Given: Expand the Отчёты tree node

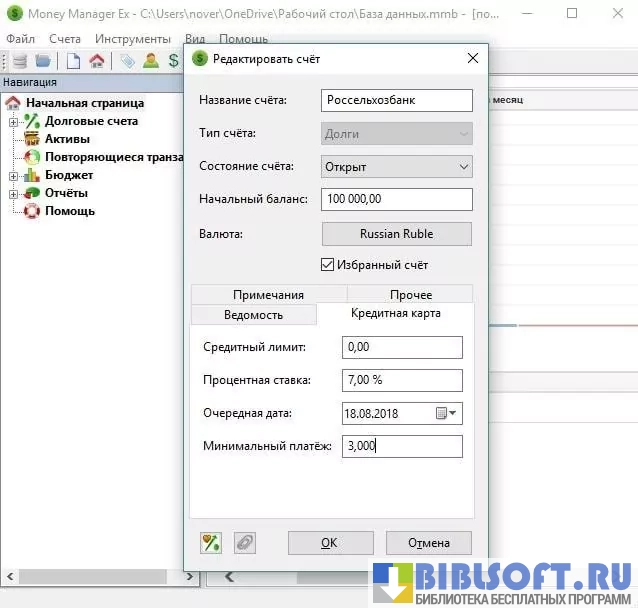Looking at the screenshot, I should 14,193.
